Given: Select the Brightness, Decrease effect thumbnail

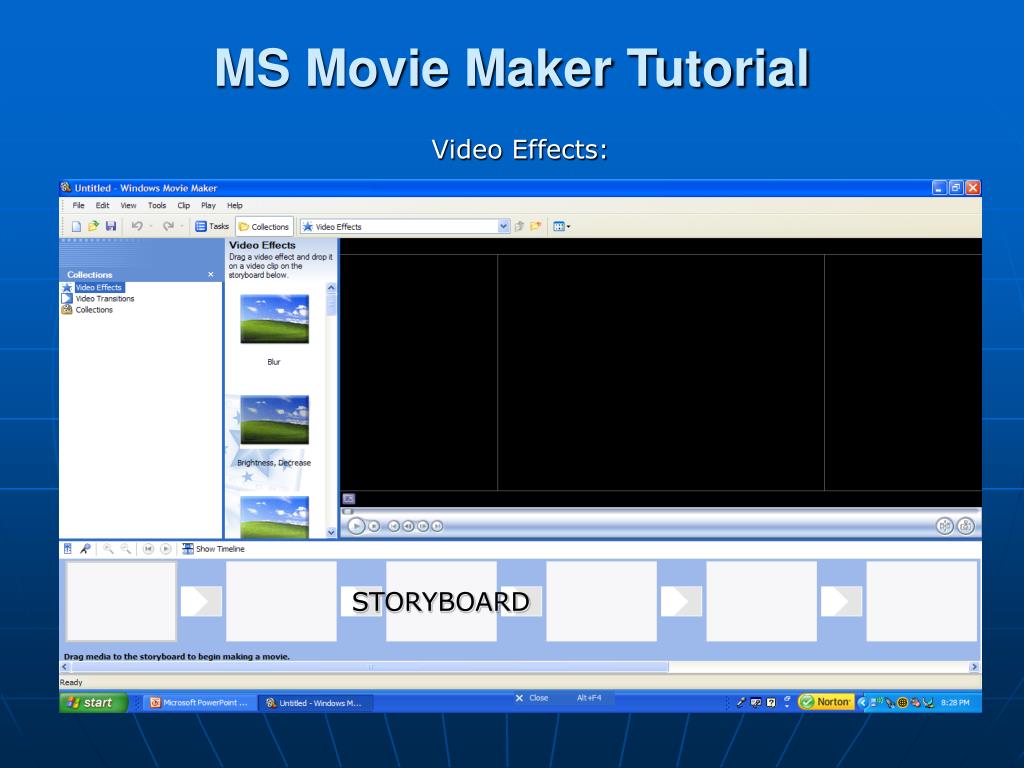Looking at the screenshot, I should tap(274, 420).
